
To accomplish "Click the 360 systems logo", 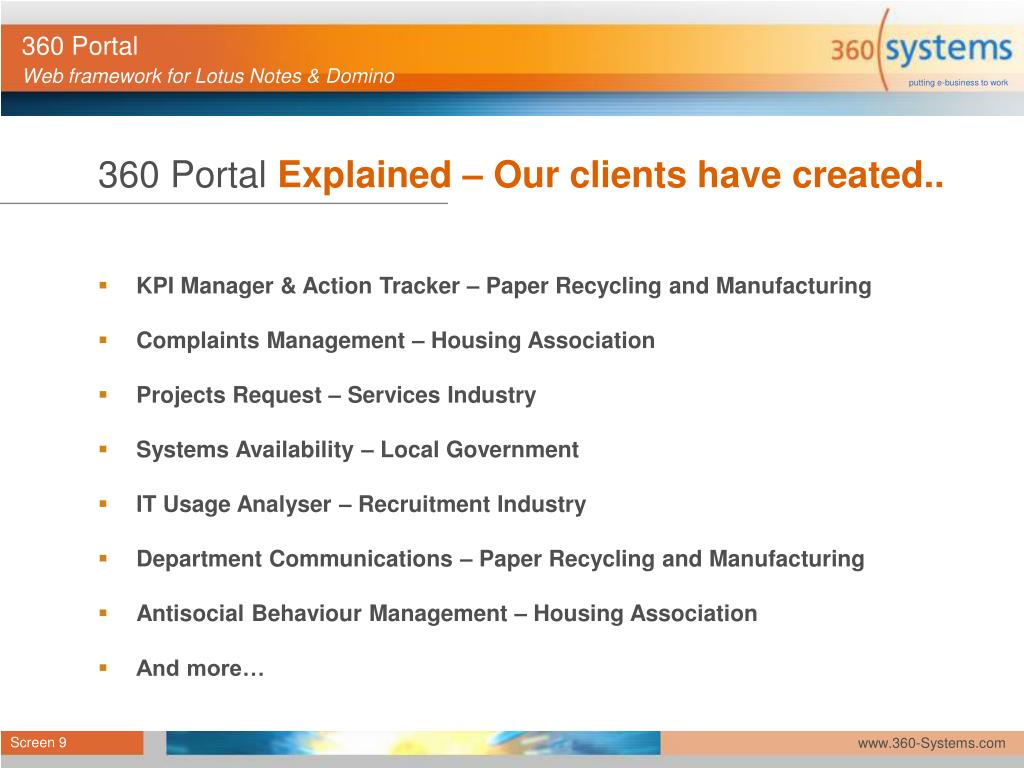I will point(921,50).
